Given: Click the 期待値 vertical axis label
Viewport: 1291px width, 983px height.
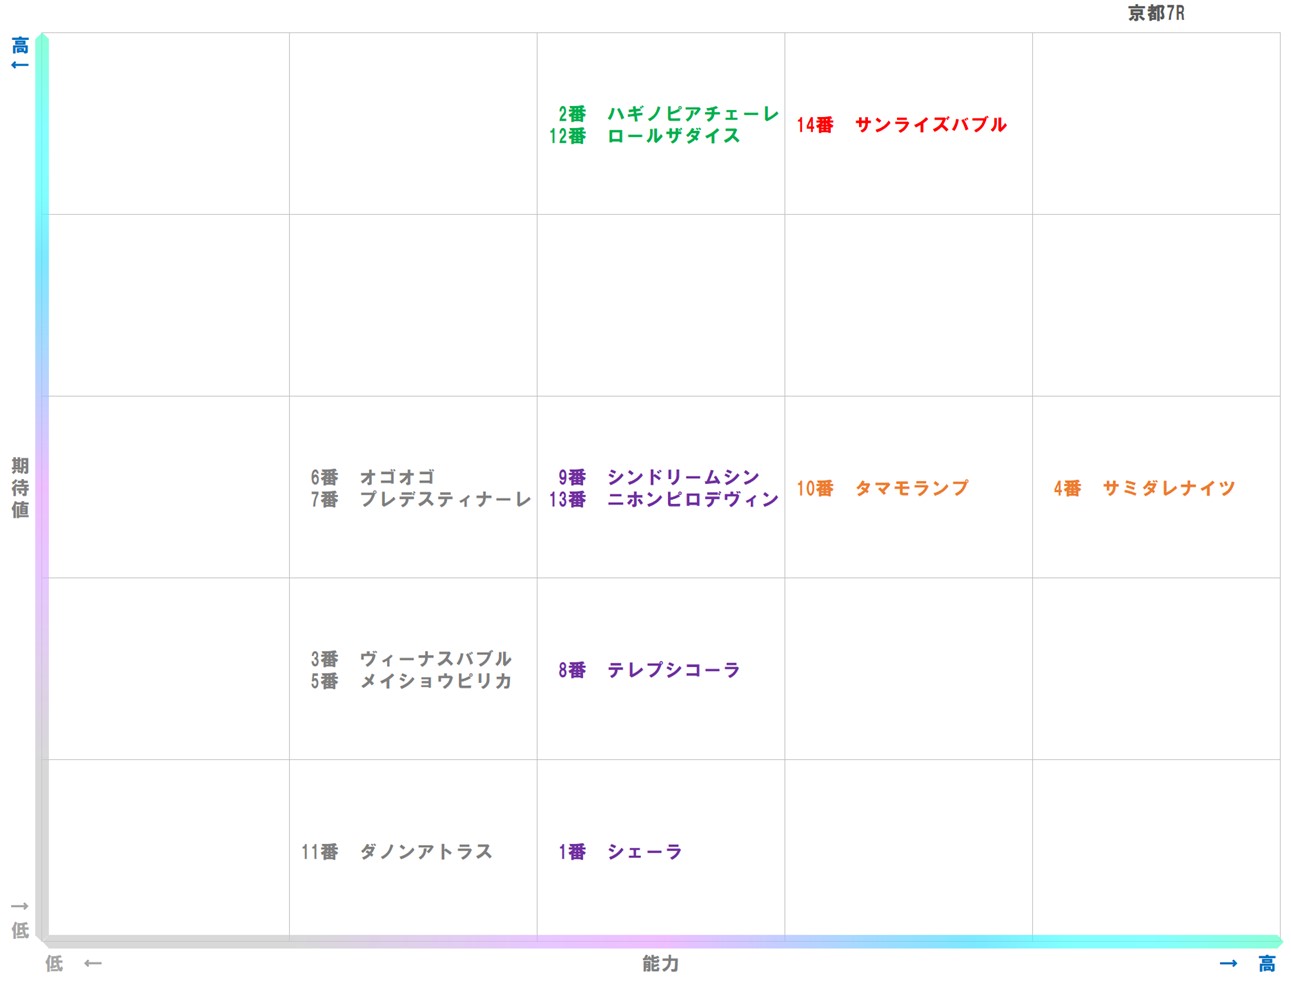Looking at the screenshot, I should click(x=20, y=488).
